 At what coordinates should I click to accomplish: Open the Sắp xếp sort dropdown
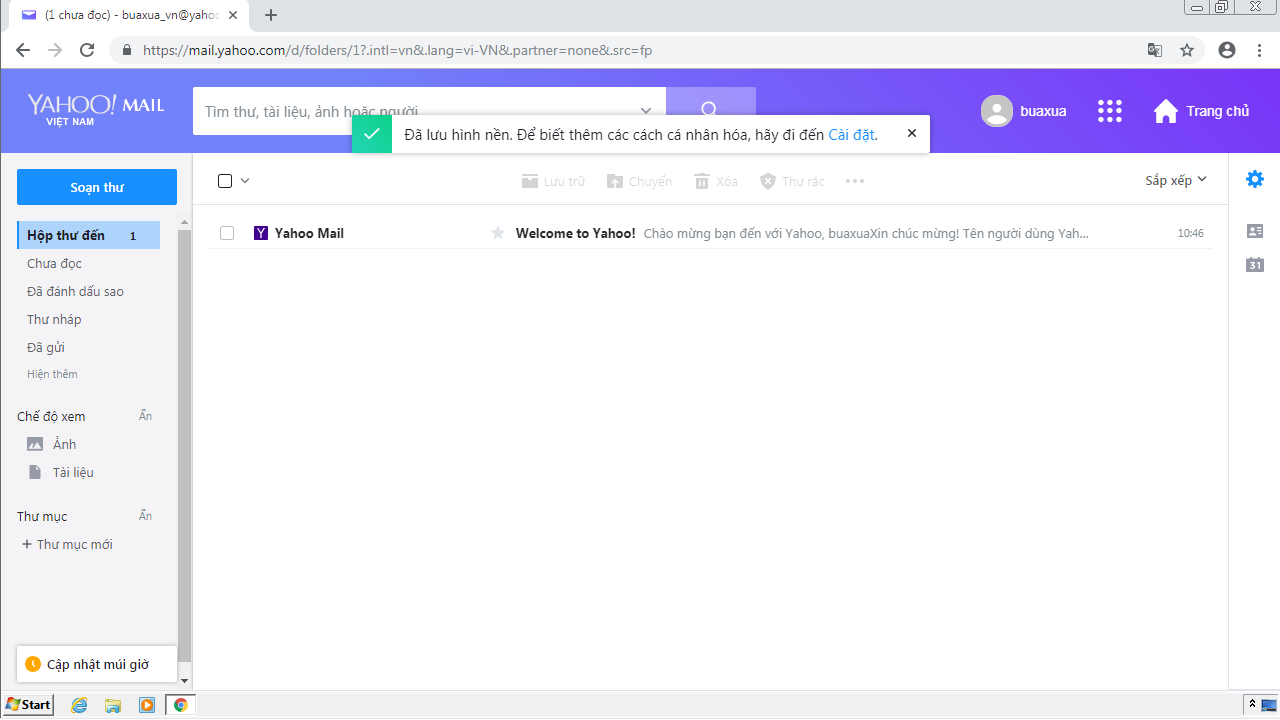[1176, 180]
